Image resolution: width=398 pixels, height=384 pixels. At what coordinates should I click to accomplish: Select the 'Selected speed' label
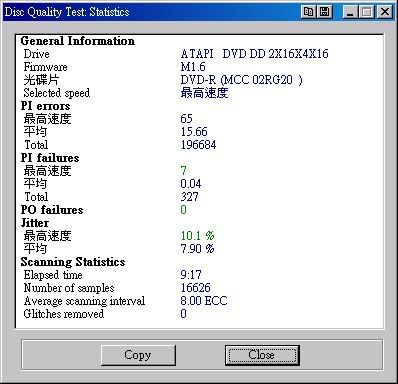(x=57, y=93)
